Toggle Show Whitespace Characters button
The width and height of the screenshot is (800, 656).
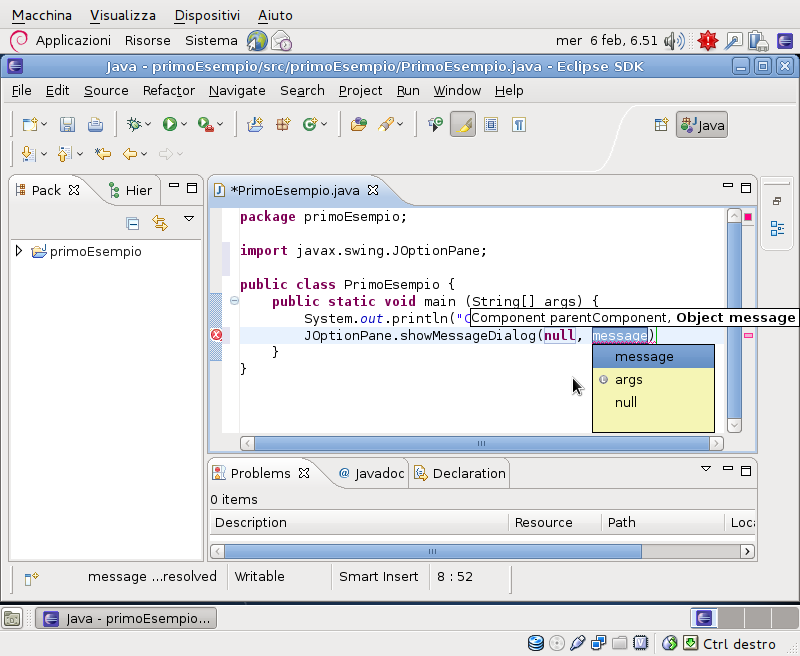click(x=519, y=124)
